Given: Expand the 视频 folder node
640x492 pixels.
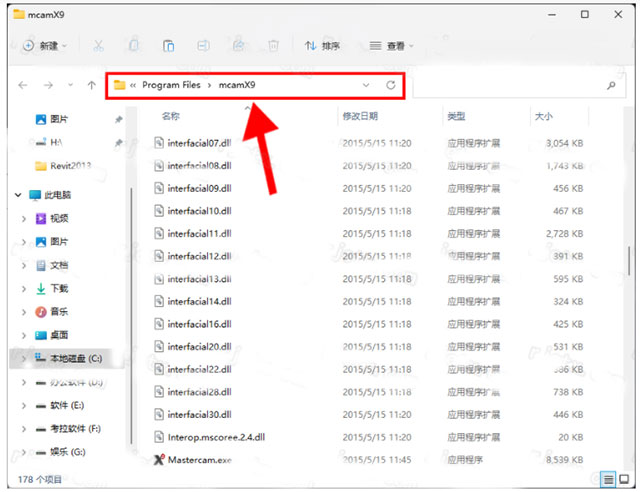Looking at the screenshot, I should pyautogui.click(x=24, y=218).
